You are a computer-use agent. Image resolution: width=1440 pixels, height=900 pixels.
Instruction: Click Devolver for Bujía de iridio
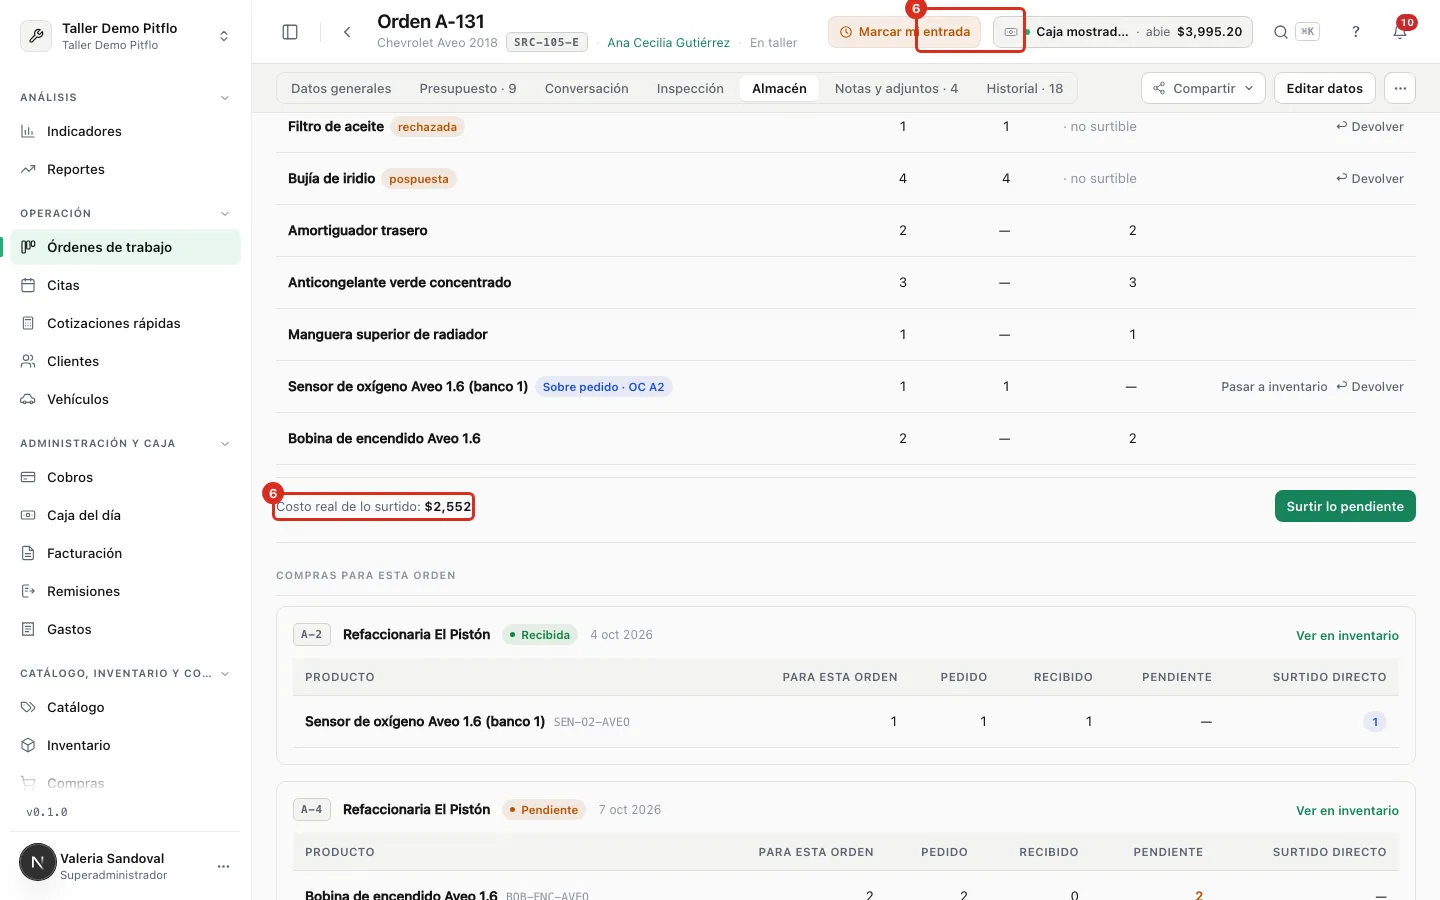coord(1370,178)
